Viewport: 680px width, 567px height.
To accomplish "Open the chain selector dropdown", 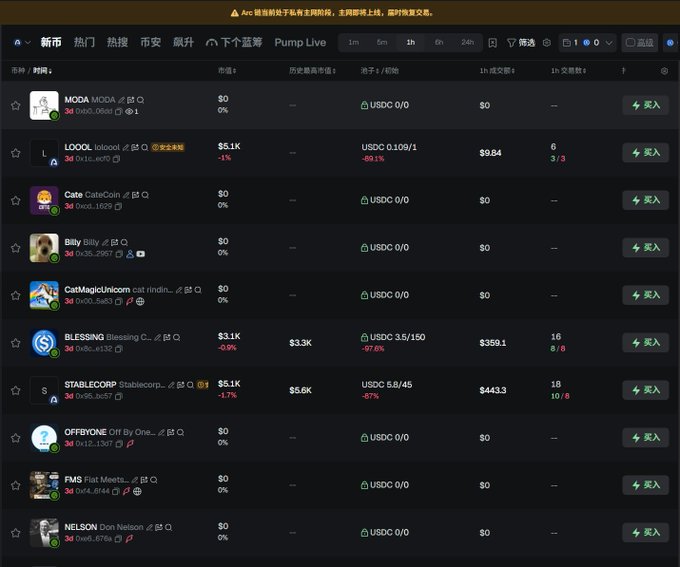I will [21, 43].
